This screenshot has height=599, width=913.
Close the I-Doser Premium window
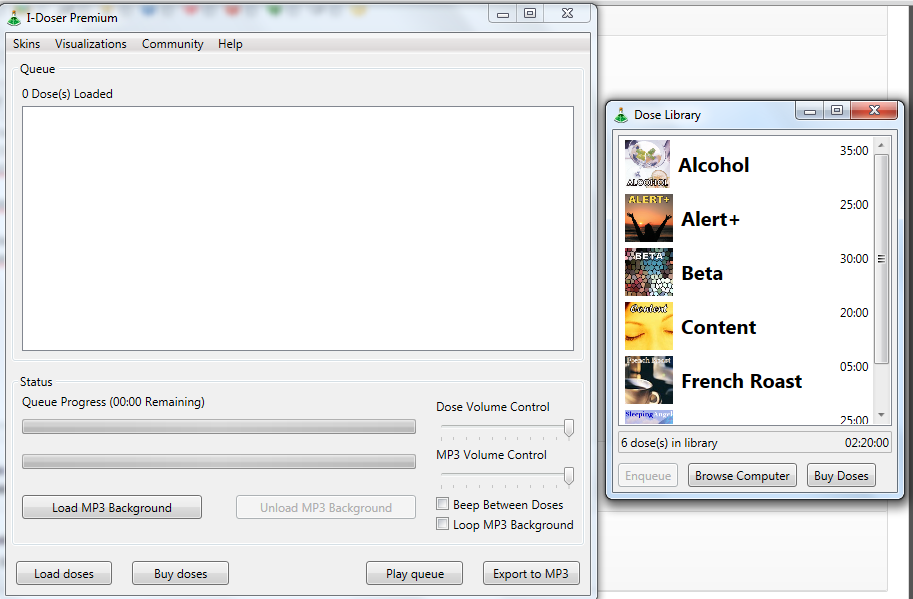pyautogui.click(x=567, y=13)
